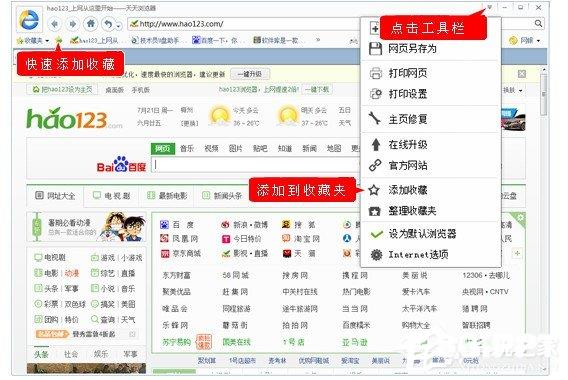Go to the home page icon
The image size is (568, 380).
[x=91, y=24]
